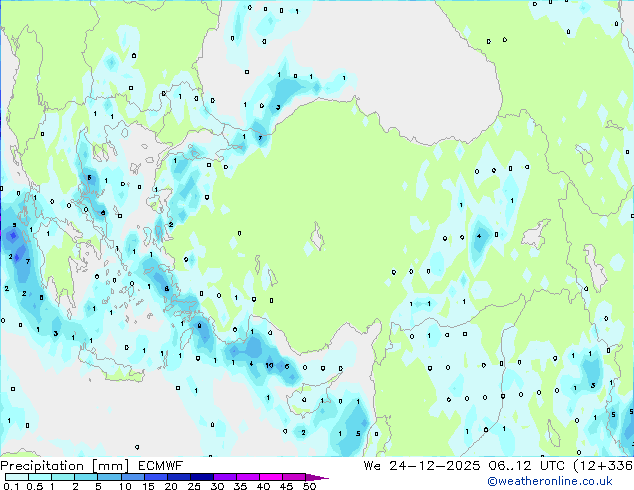Image resolution: width=634 pixels, height=490 pixels.
Task: Click the 'Precipitation [mm]' title text
Action: coord(65,466)
